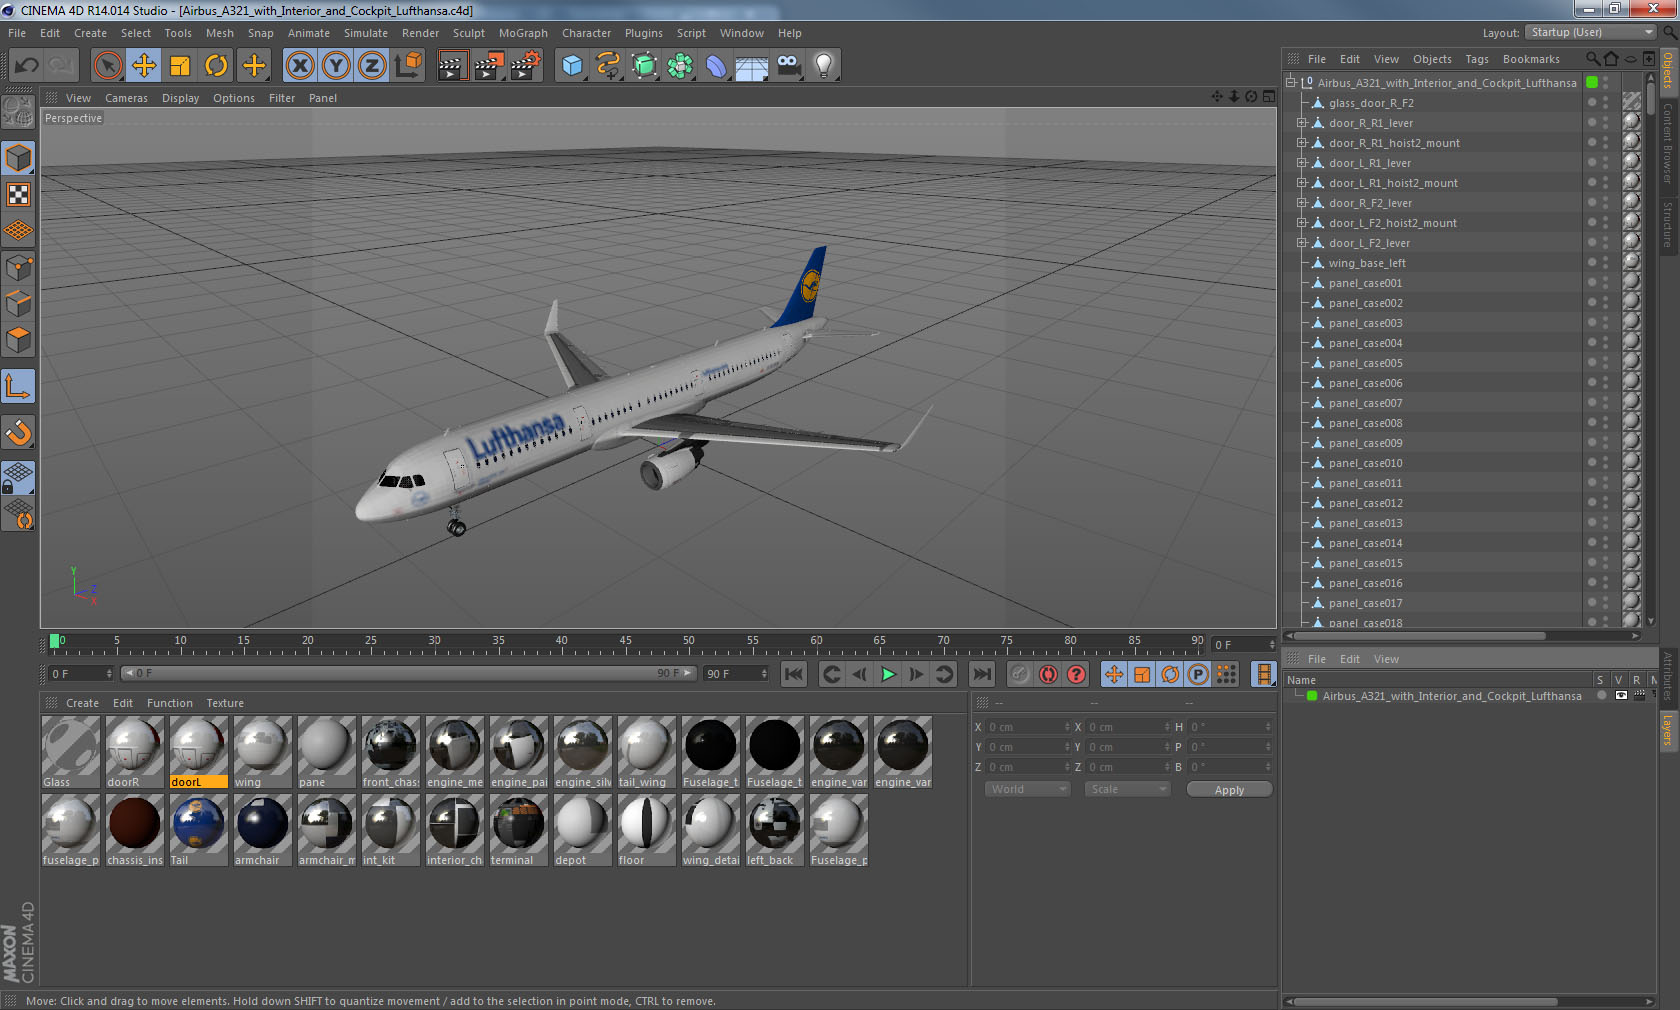This screenshot has width=1680, height=1010.
Task: Open Render Settings
Action: pyautogui.click(x=526, y=66)
